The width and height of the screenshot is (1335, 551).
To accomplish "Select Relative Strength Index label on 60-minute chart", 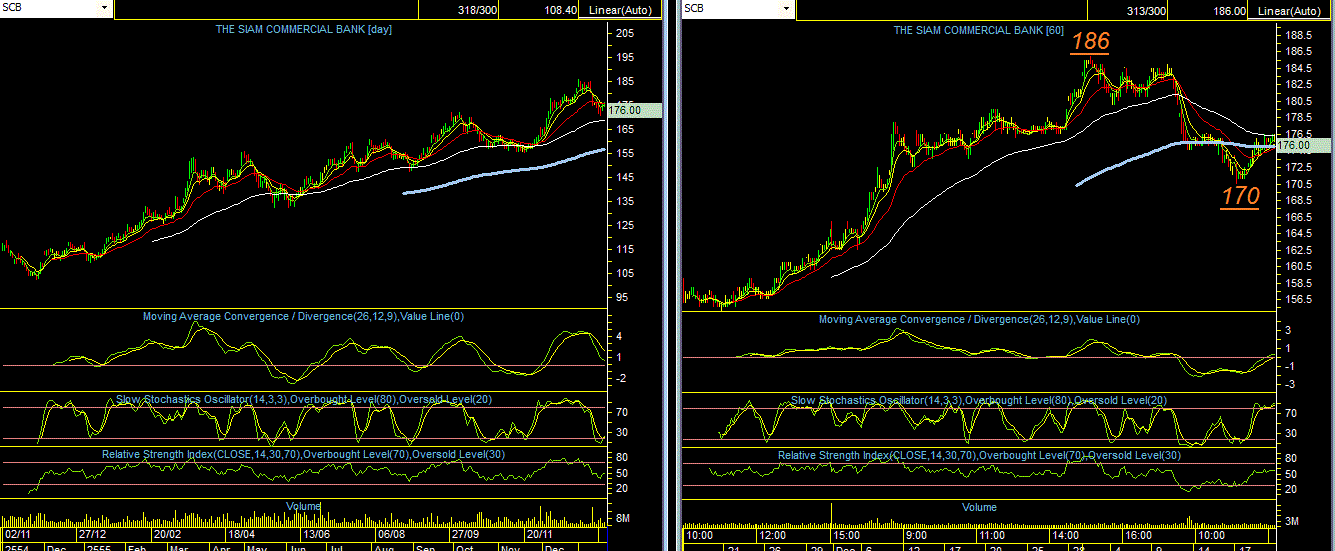I will (x=979, y=455).
